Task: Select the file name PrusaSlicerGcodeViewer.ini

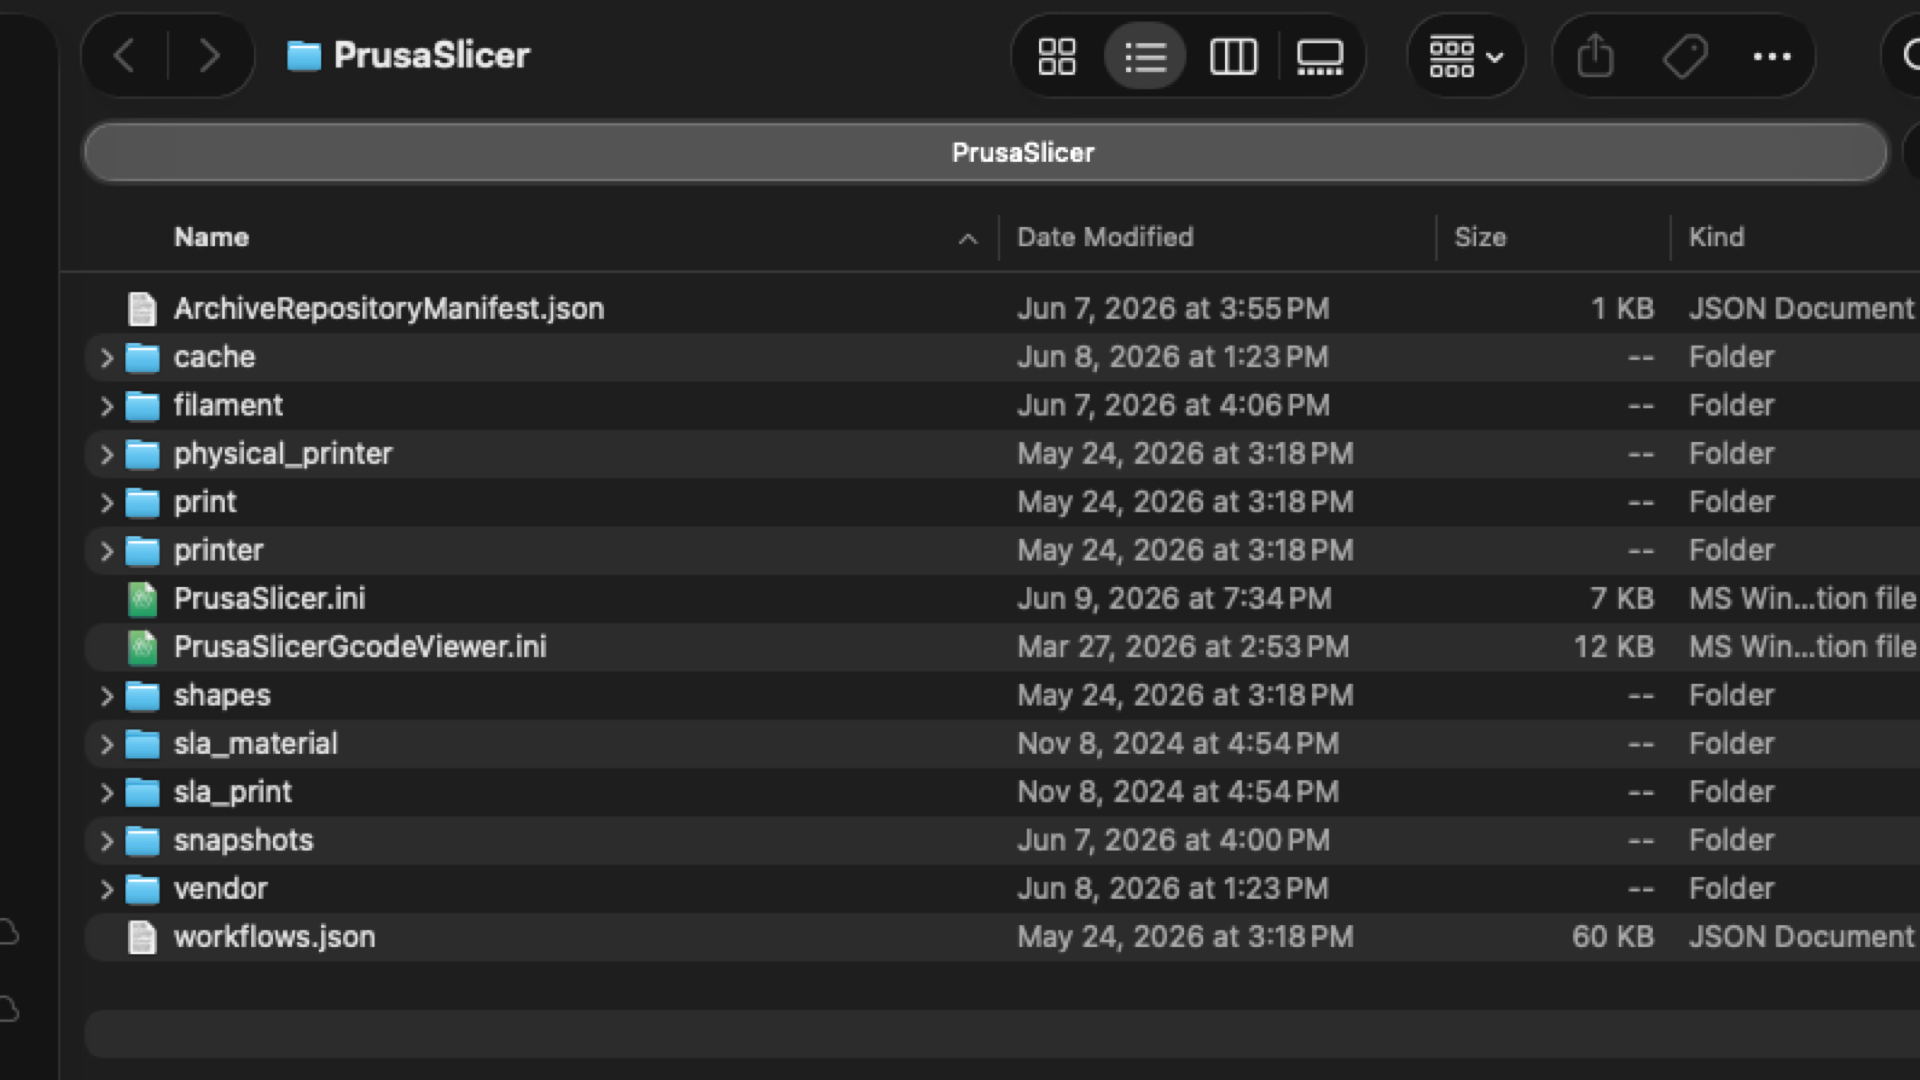Action: pyautogui.click(x=360, y=646)
